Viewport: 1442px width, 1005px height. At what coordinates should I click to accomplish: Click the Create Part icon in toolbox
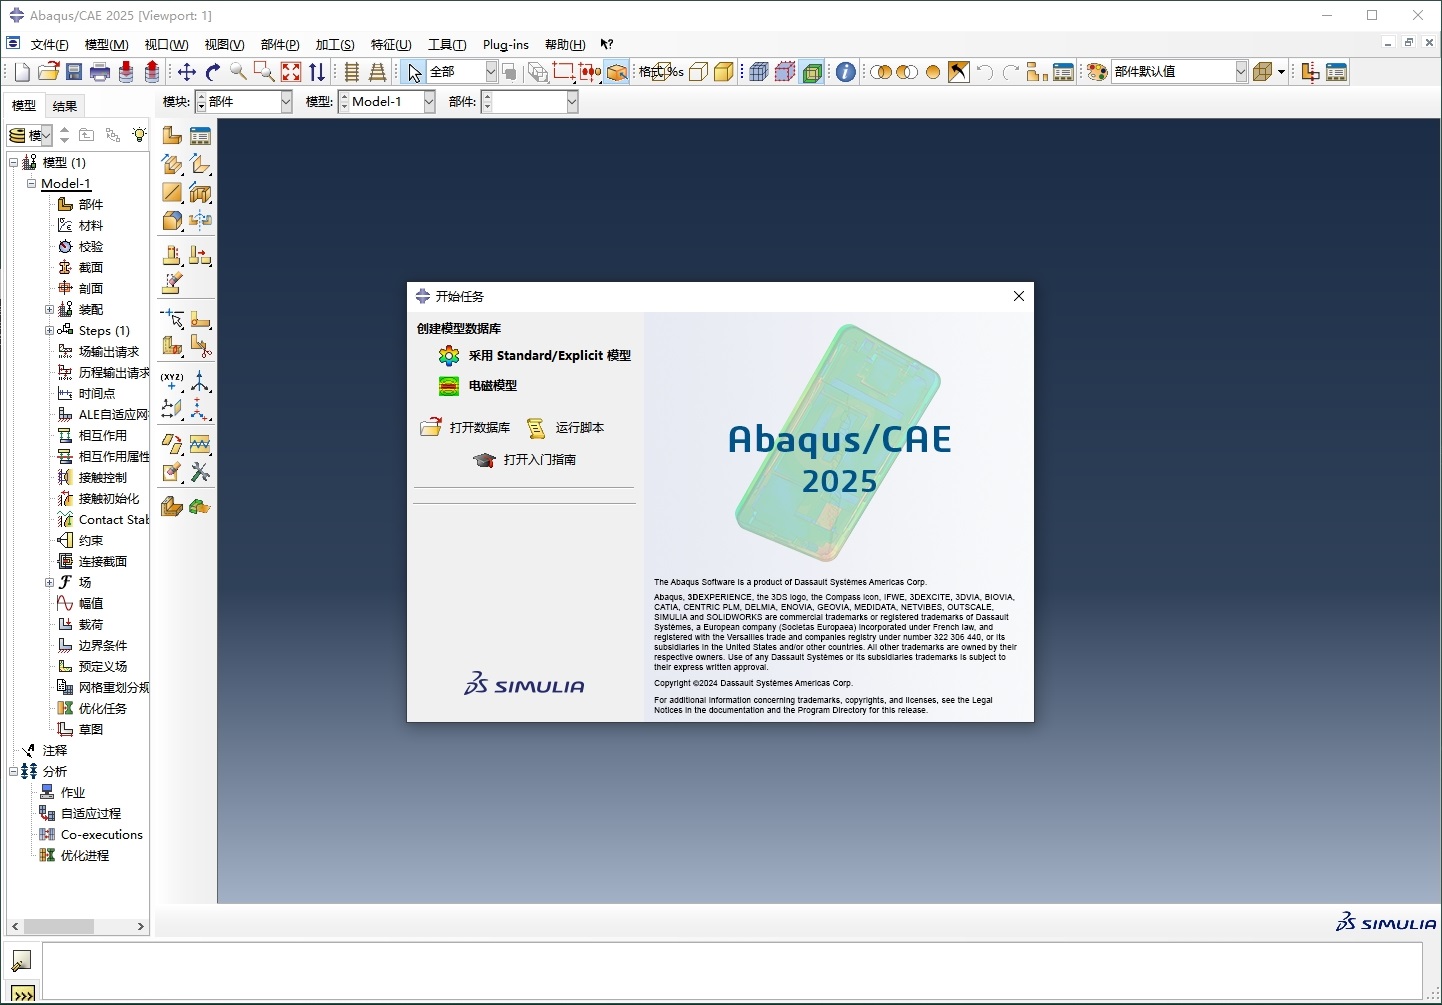[x=172, y=136]
